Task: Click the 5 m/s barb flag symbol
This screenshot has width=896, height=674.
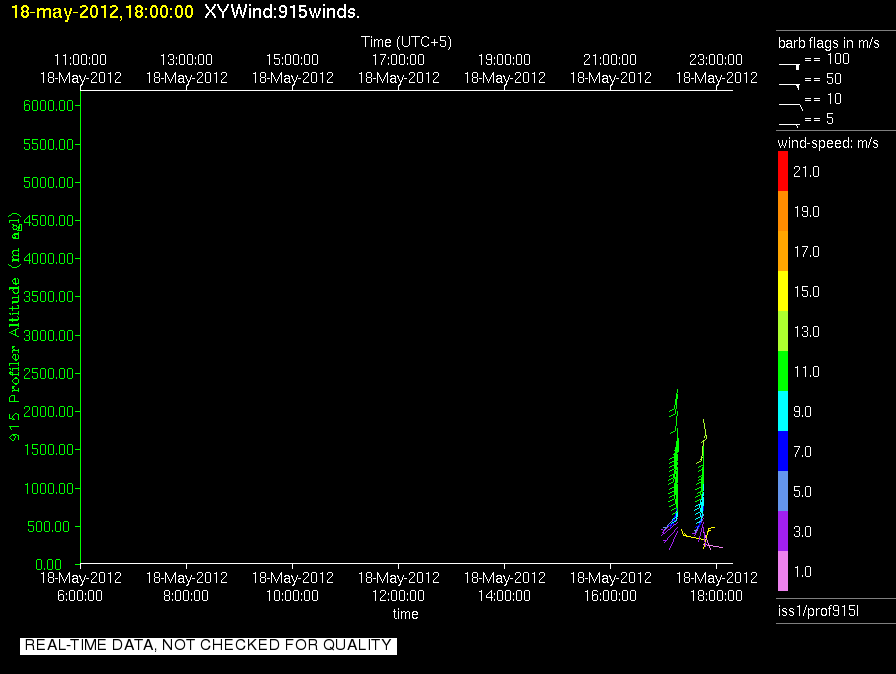Action: [x=789, y=124]
